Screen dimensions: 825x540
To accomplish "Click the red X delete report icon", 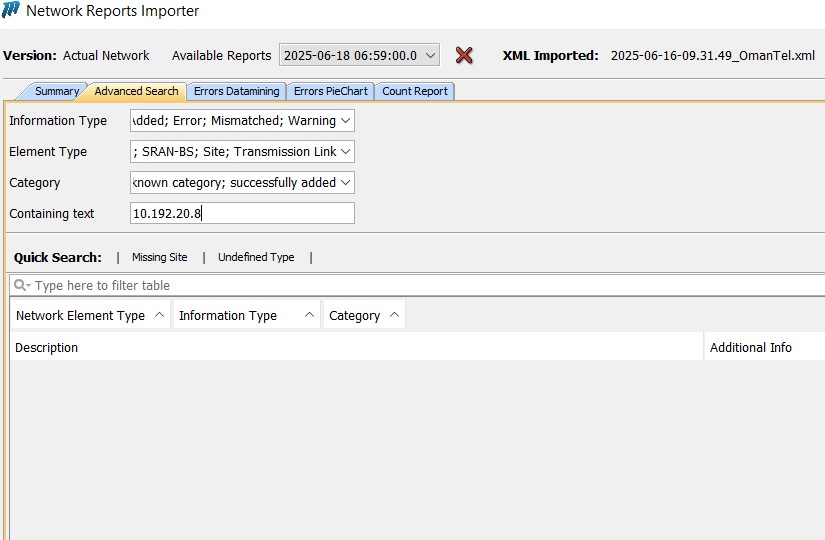I will (x=464, y=55).
